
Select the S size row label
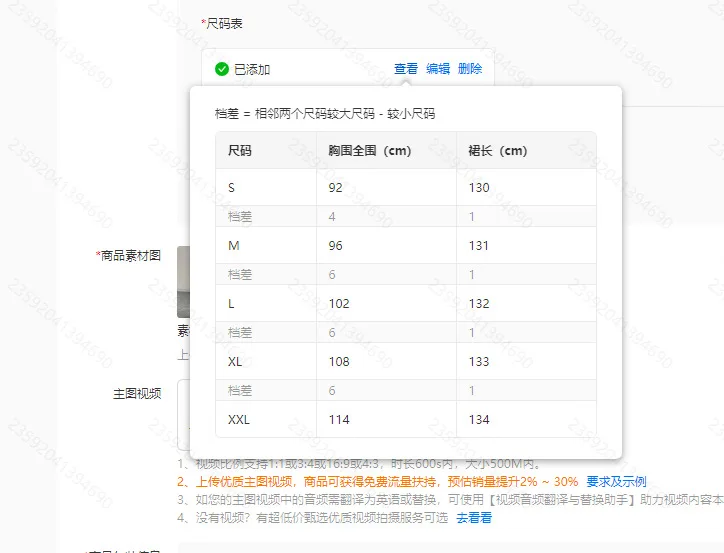(x=231, y=187)
